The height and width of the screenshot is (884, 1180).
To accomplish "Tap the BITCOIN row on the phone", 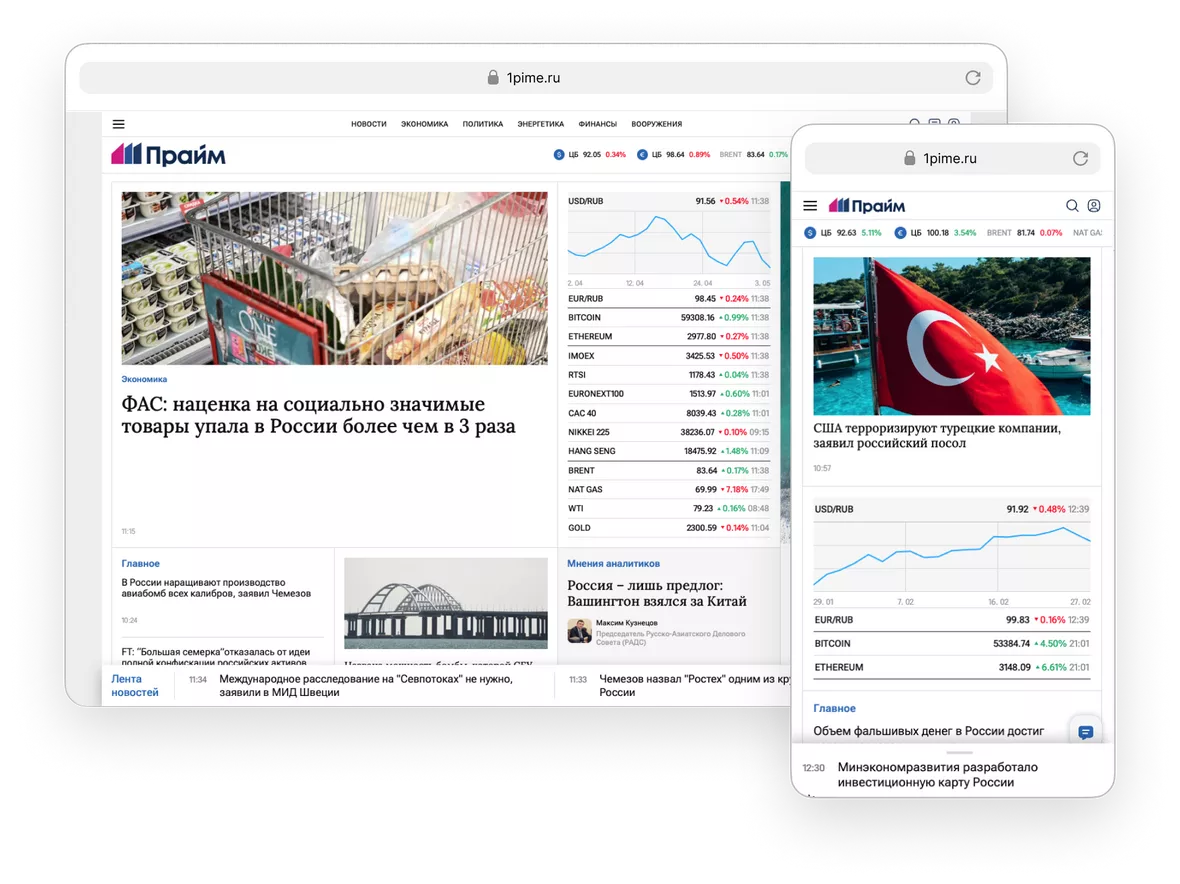I will 951,643.
